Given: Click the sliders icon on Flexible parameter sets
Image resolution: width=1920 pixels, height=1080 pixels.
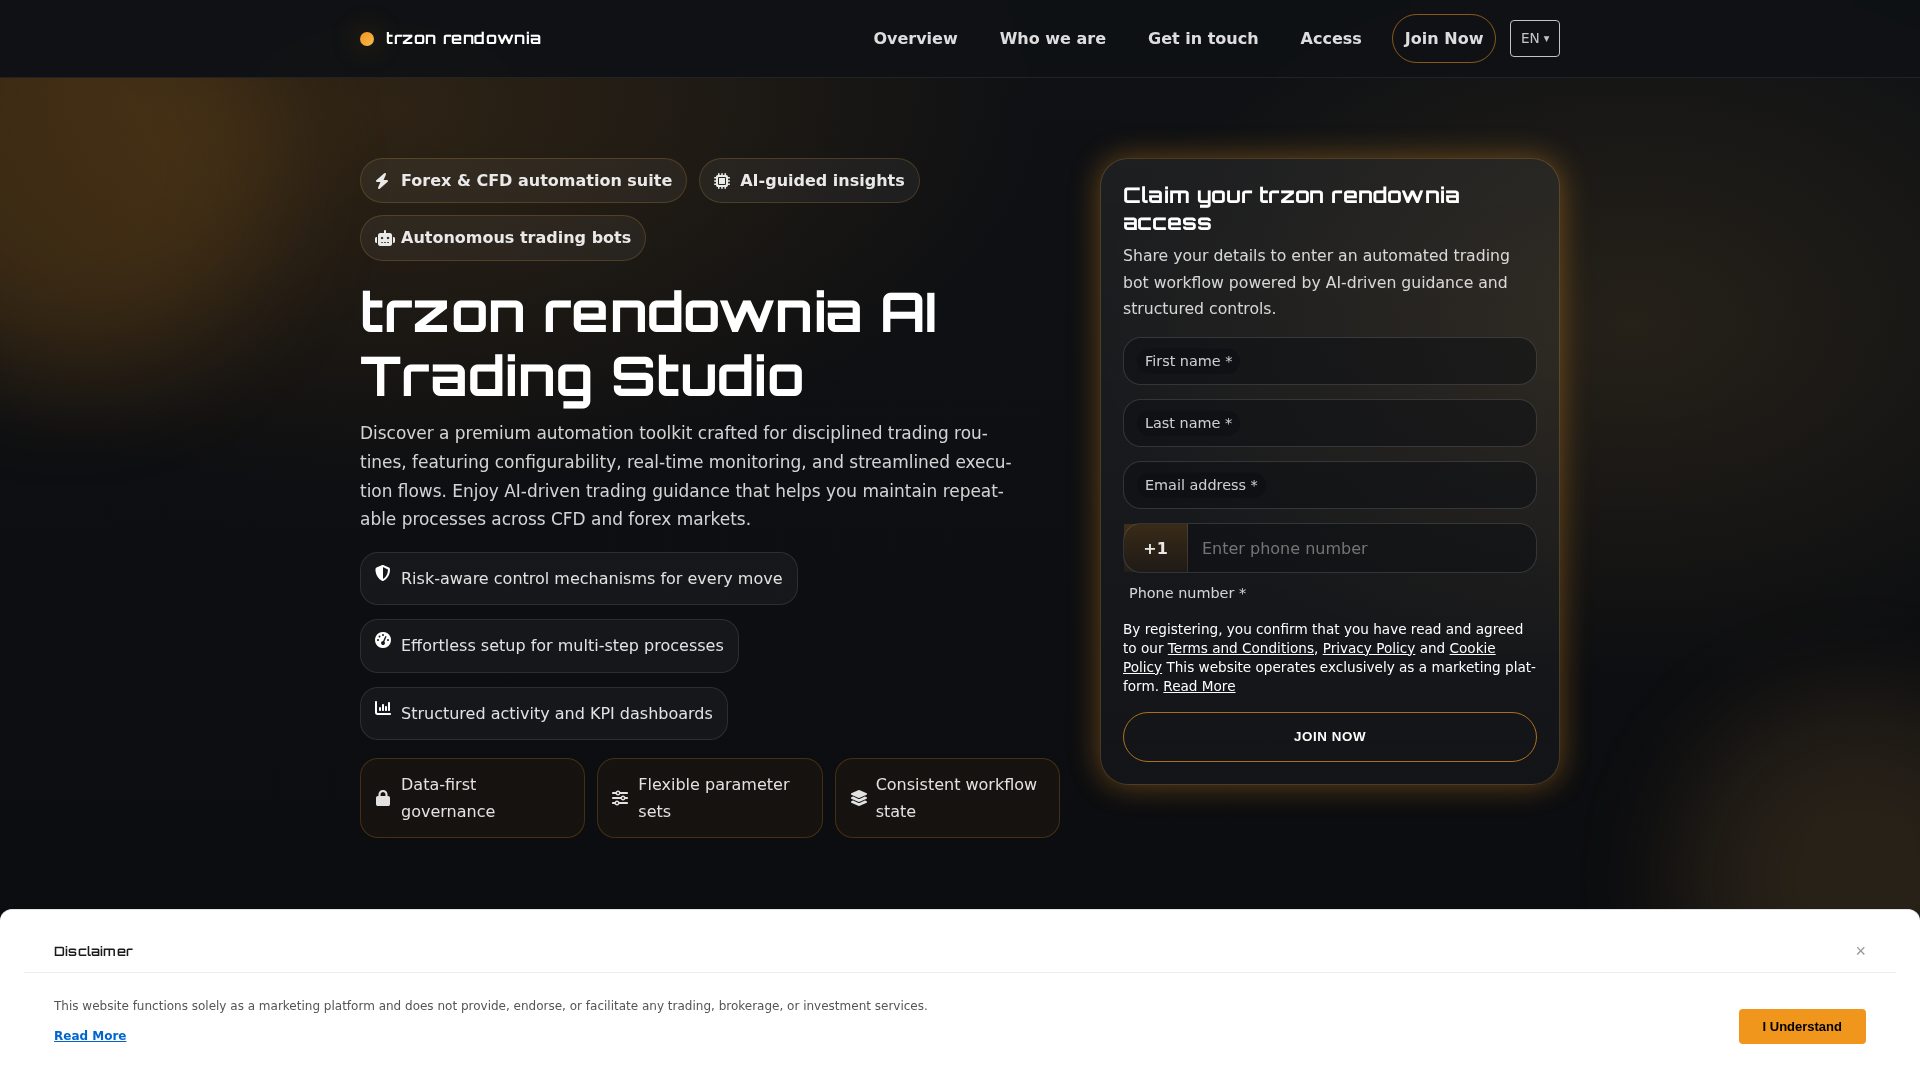Looking at the screenshot, I should [x=620, y=798].
